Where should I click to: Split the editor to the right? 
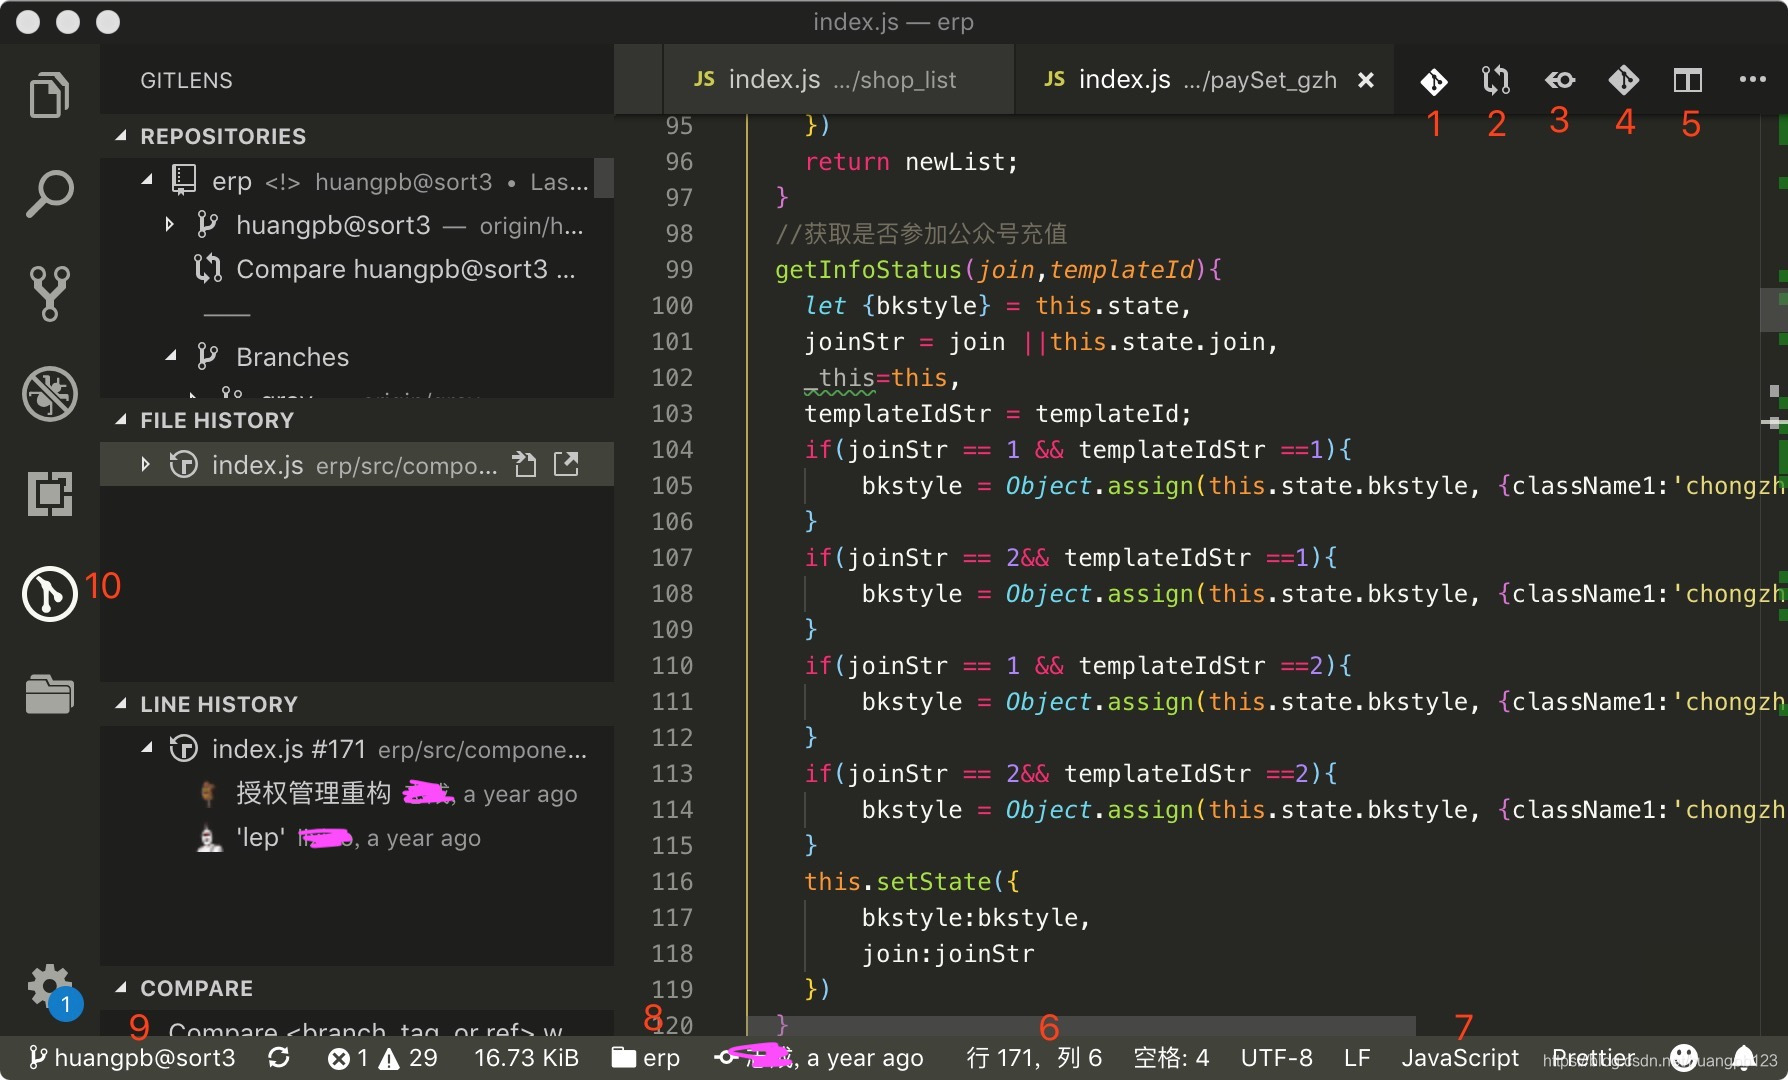coord(1687,80)
